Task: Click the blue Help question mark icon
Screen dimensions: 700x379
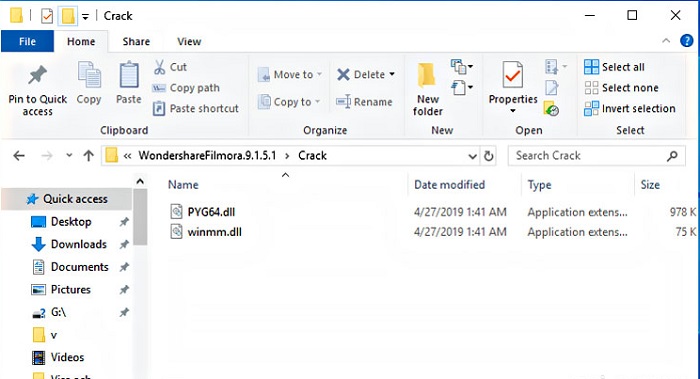Action: pyautogui.click(x=686, y=41)
